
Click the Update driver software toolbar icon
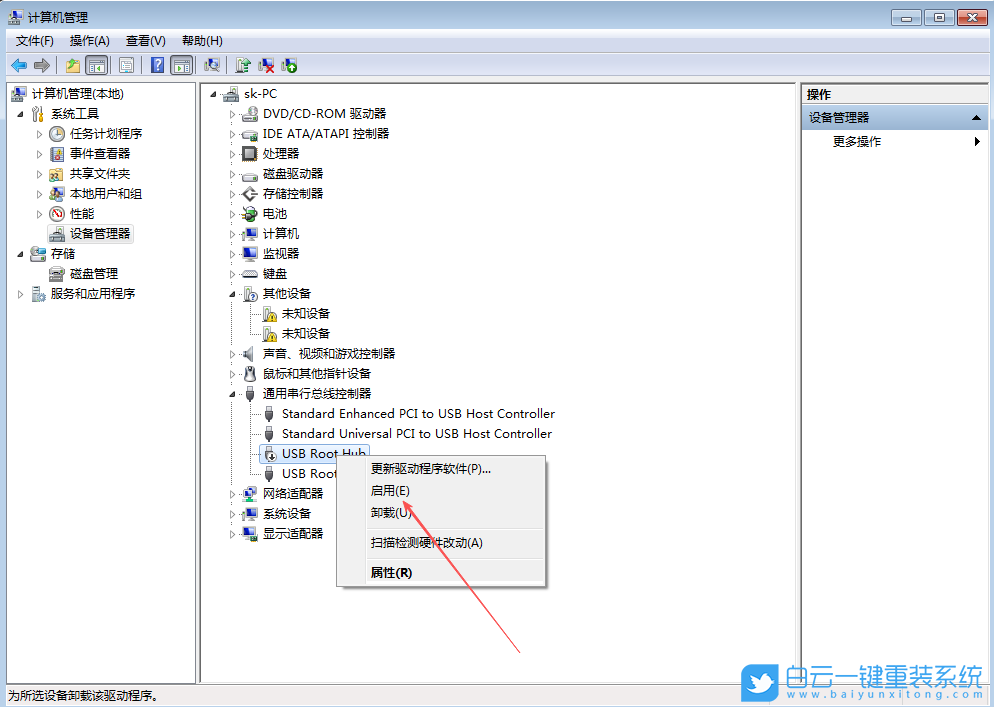[245, 65]
